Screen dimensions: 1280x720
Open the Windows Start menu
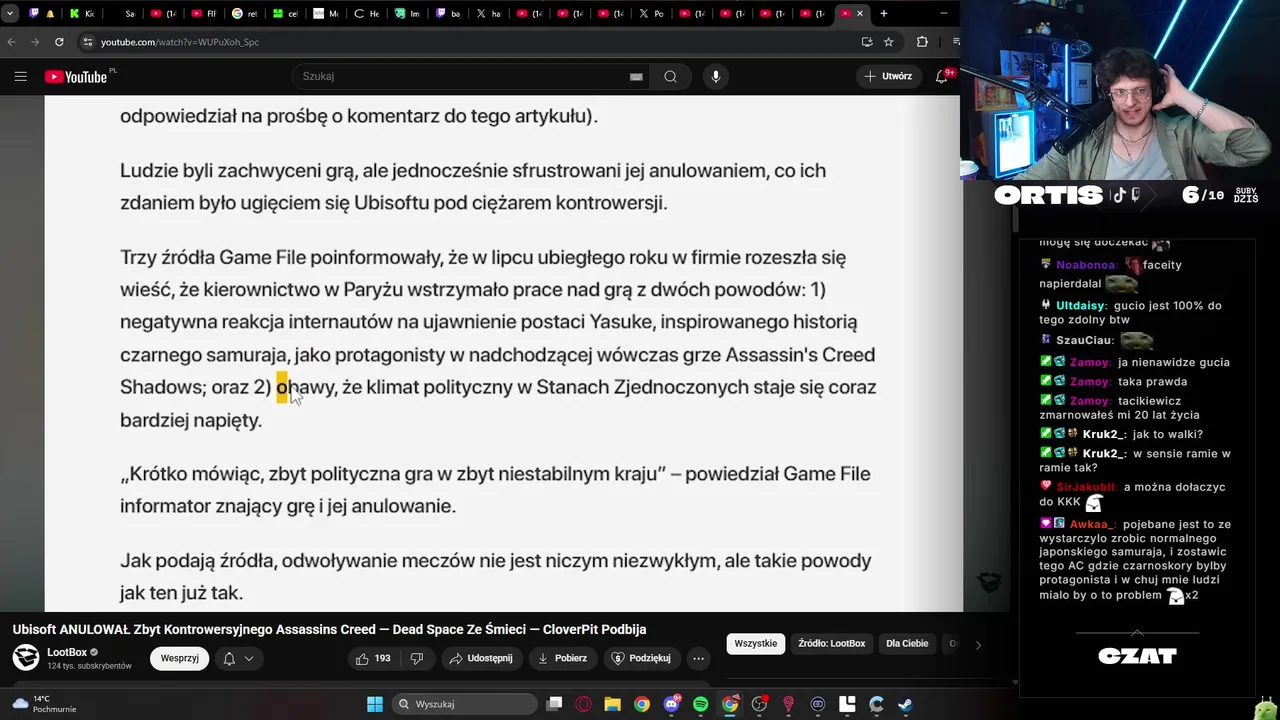point(375,704)
